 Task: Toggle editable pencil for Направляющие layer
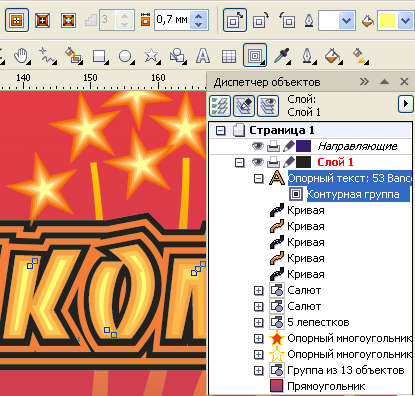tap(289, 146)
